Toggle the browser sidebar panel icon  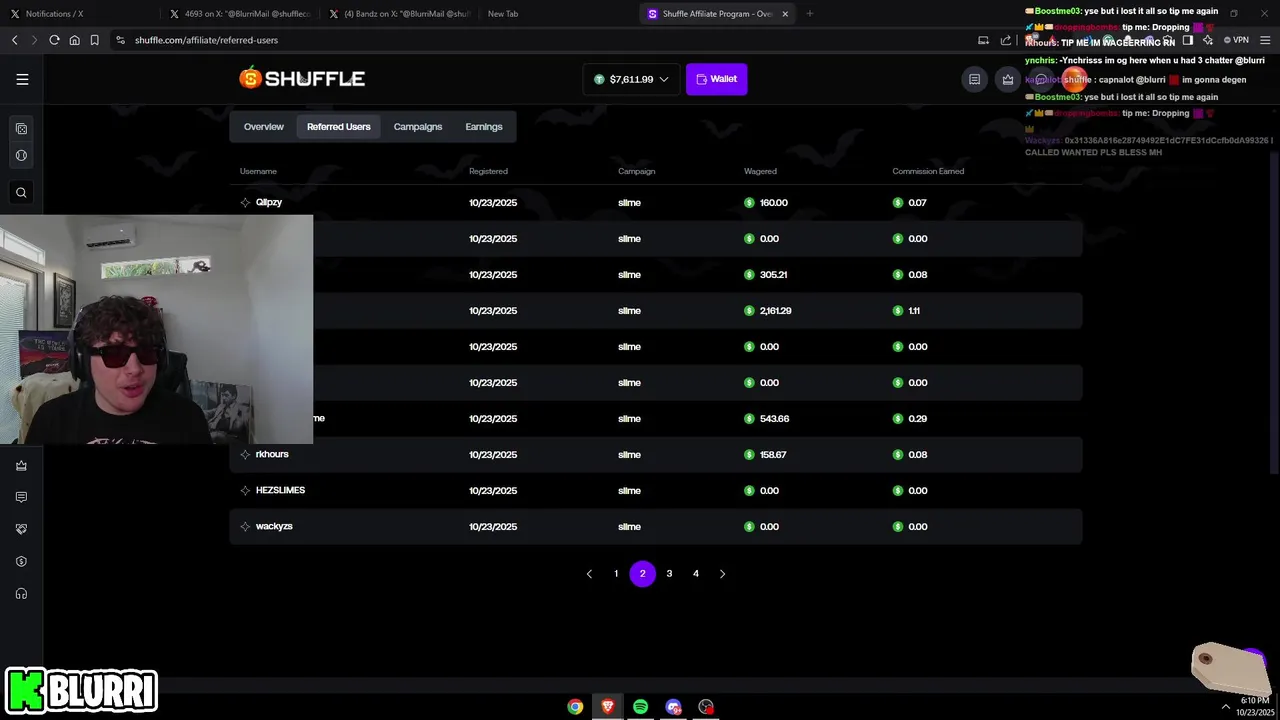(x=1187, y=40)
